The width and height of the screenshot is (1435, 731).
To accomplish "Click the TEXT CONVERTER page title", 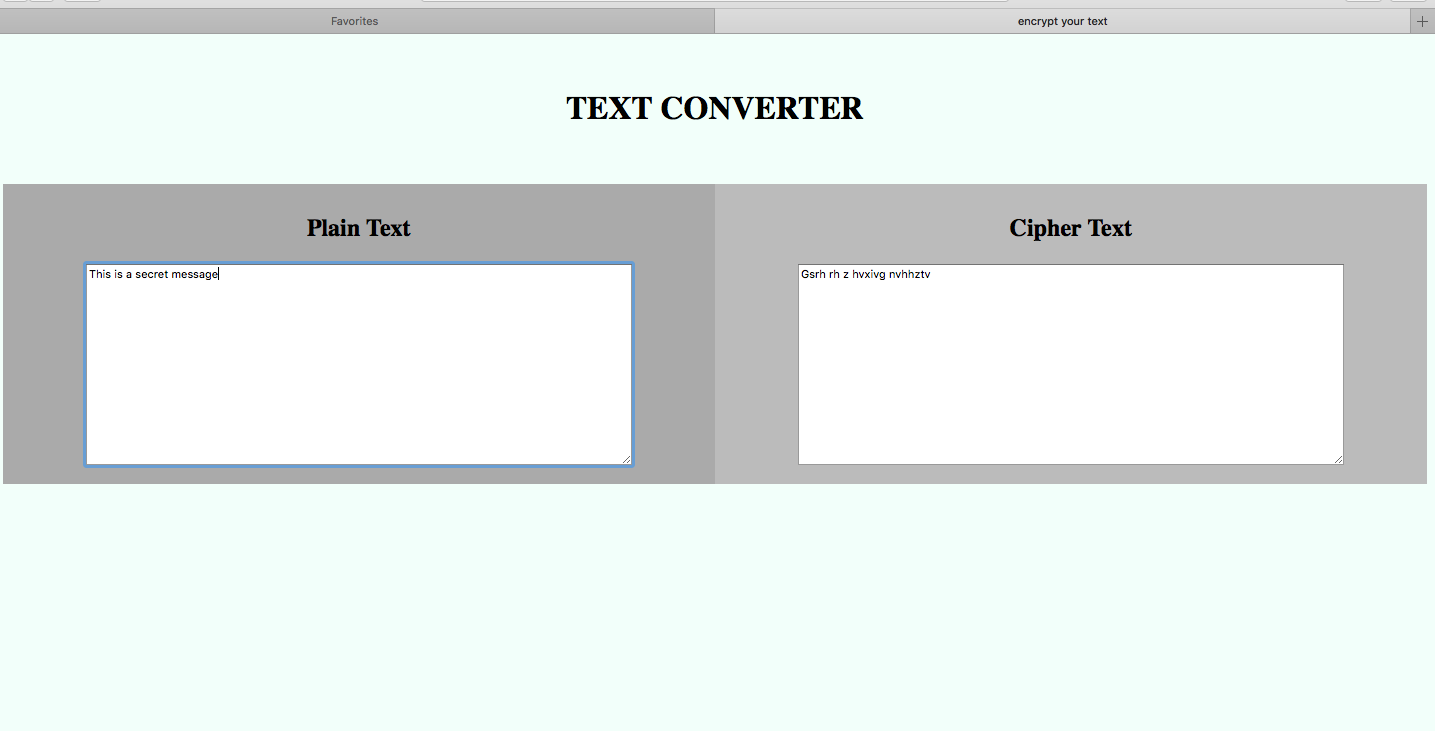I will coord(715,108).
